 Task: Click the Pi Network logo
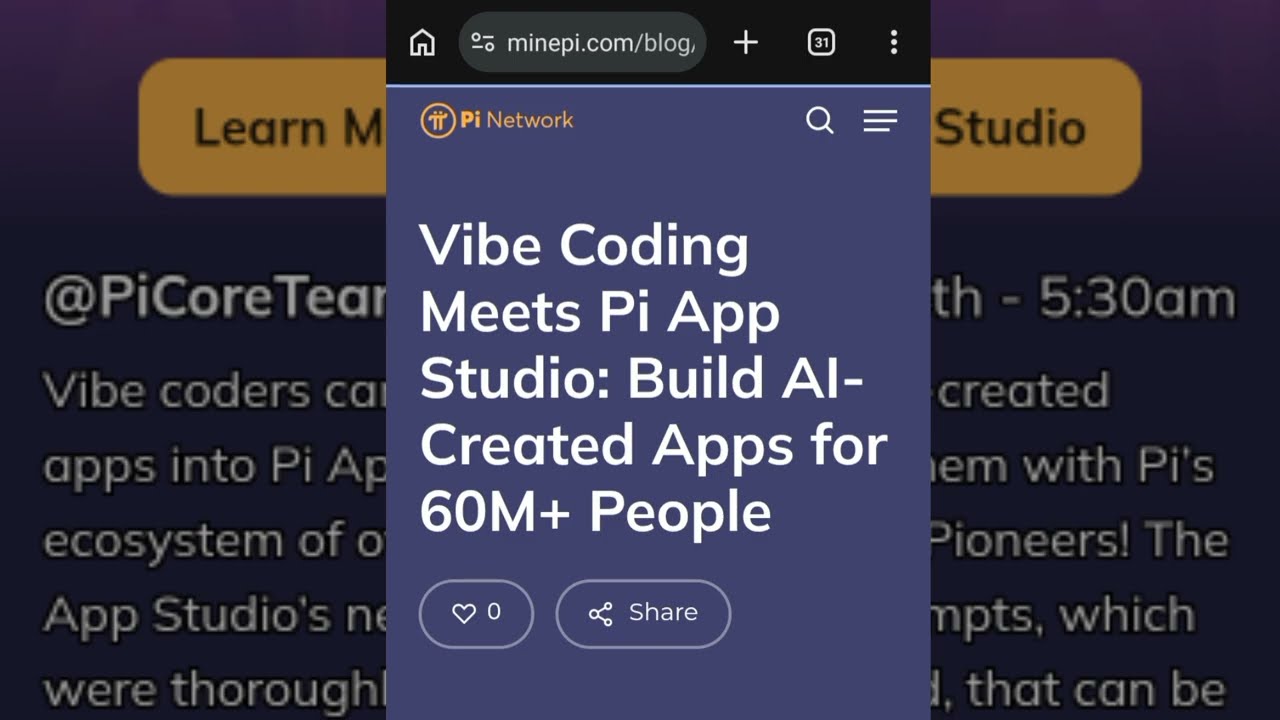tap(497, 120)
